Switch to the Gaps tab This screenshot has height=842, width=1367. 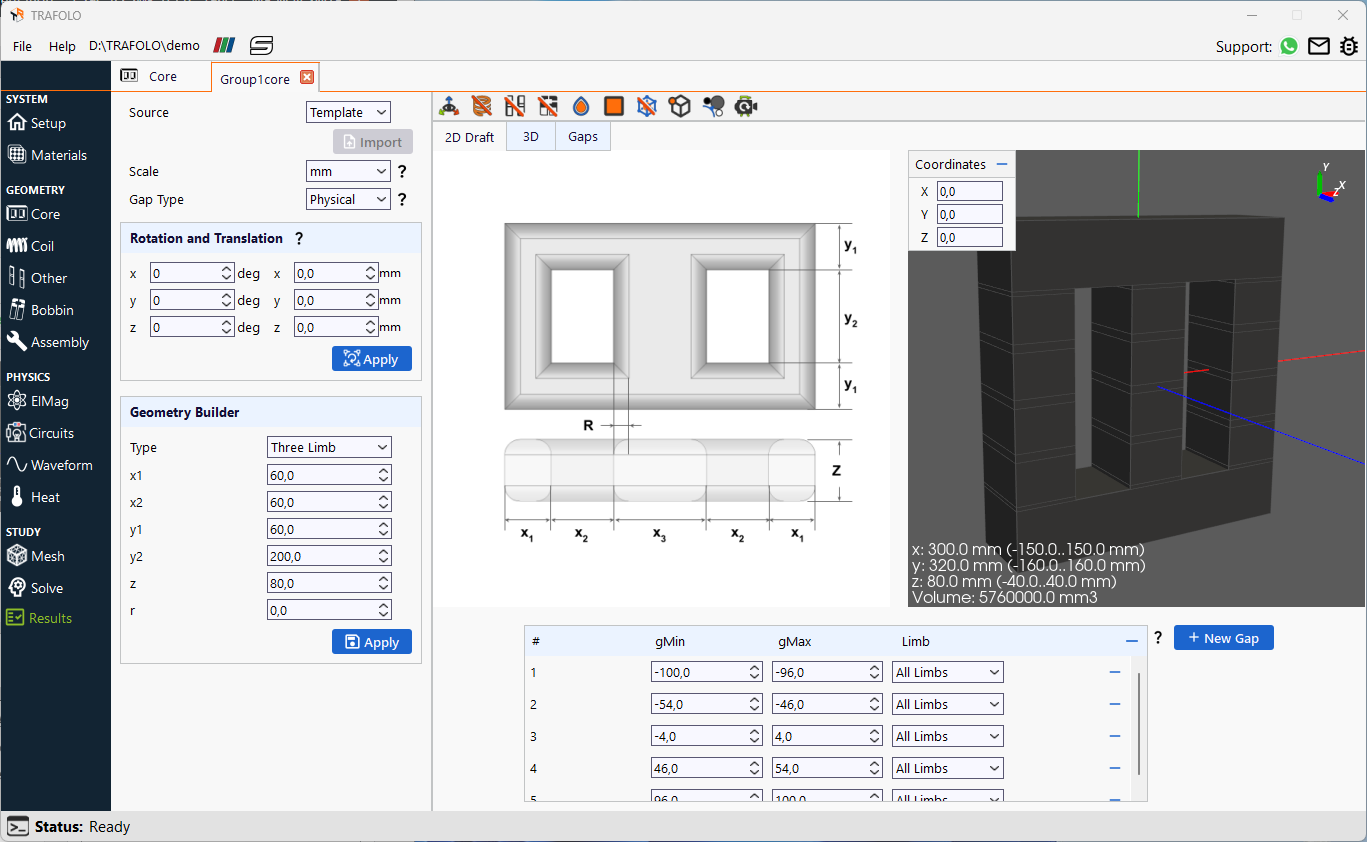tap(583, 137)
